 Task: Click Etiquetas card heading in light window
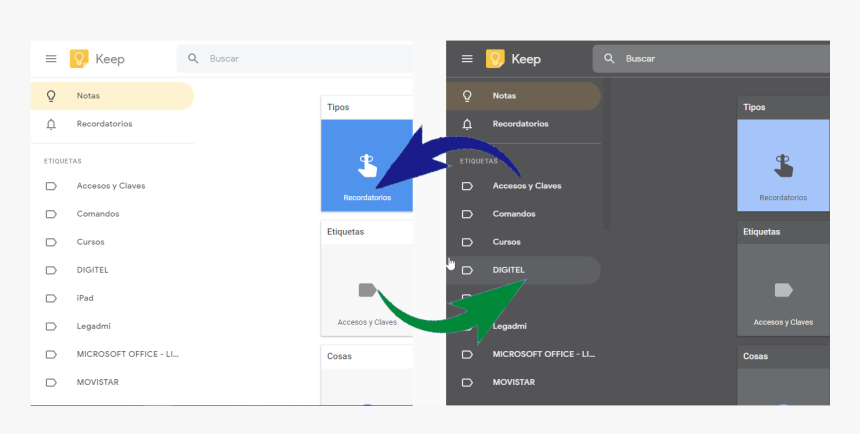pyautogui.click(x=346, y=232)
